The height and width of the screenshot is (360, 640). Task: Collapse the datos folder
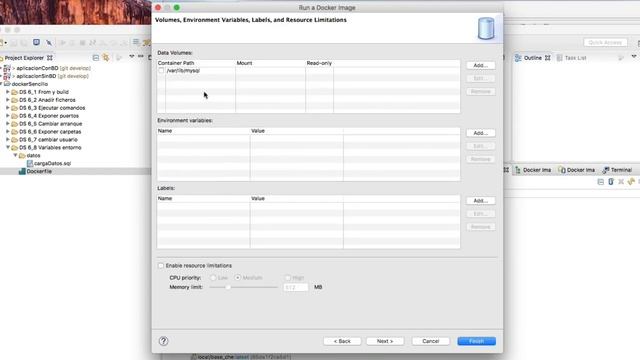click(x=16, y=156)
